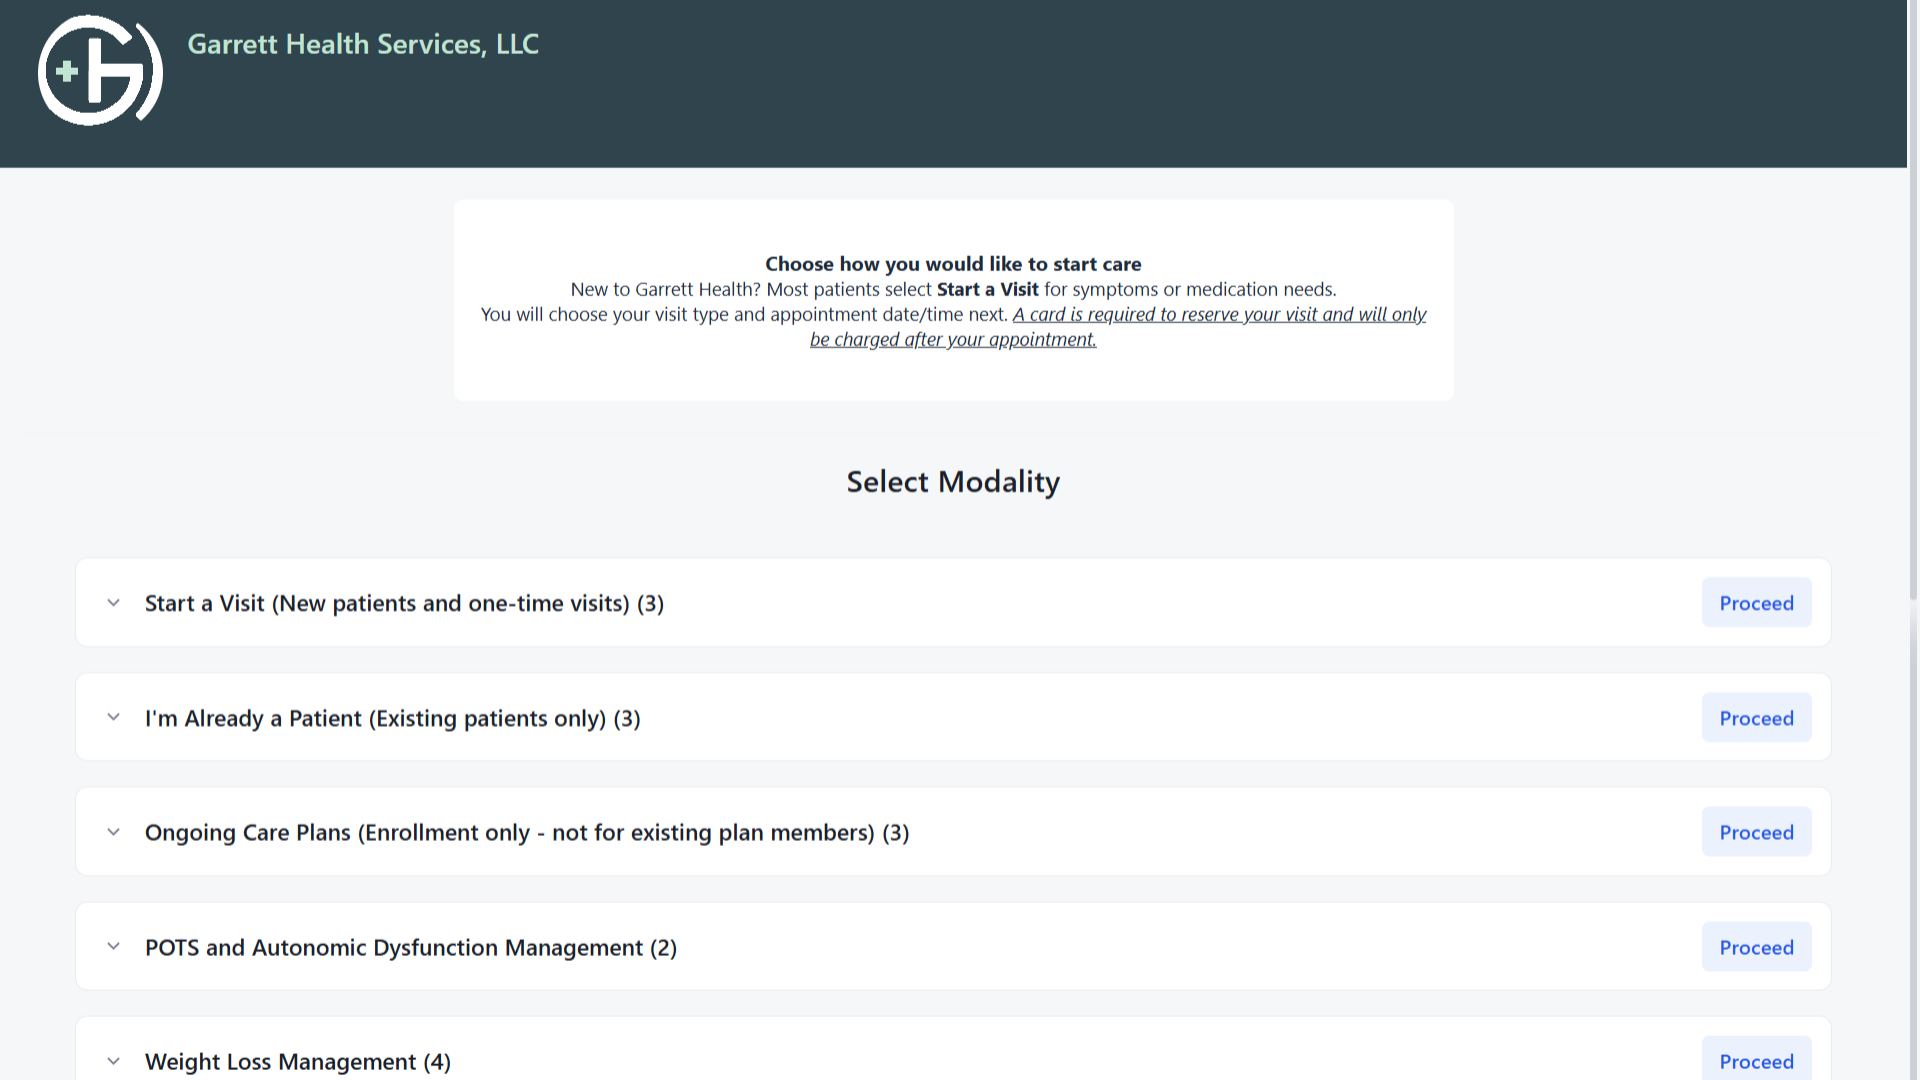Select Weight Loss Management (4) label
1920x1080 pixels.
pos(298,1062)
